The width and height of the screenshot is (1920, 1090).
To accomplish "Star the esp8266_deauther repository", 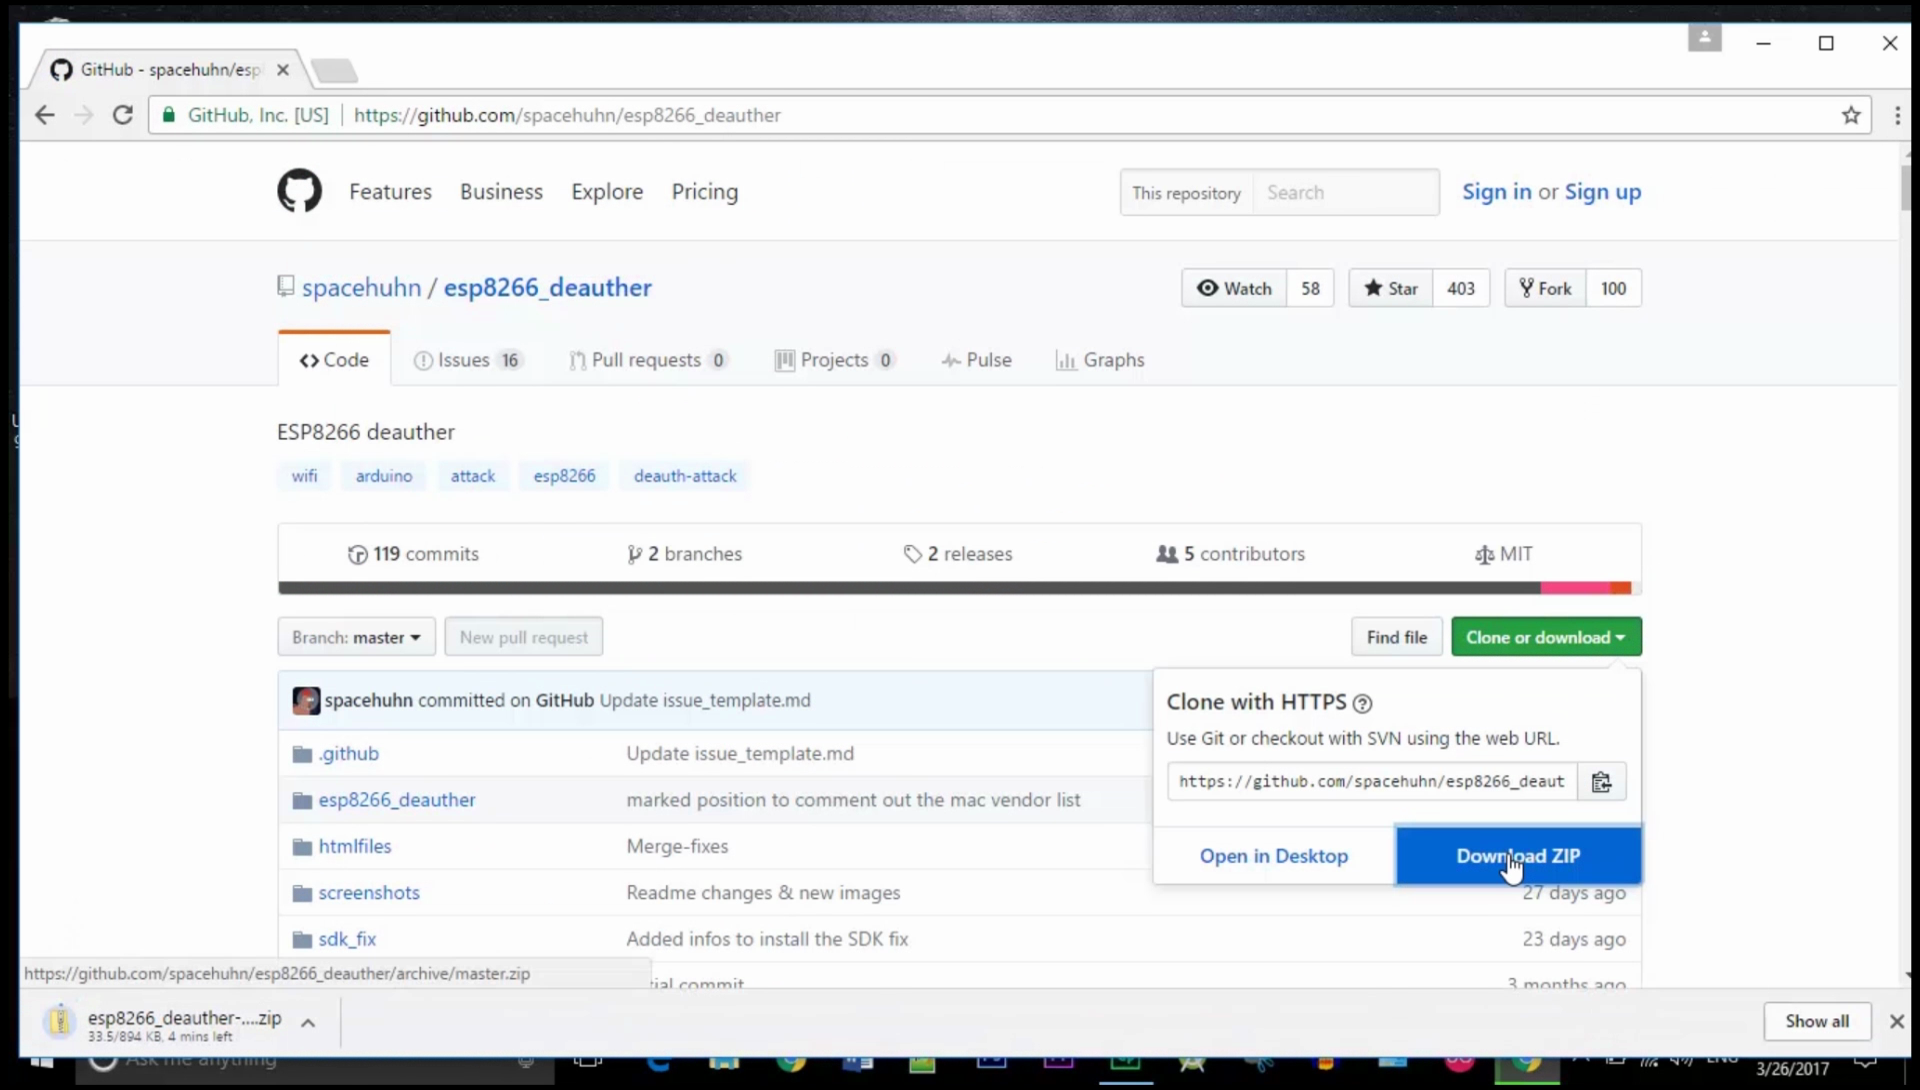I will [1390, 288].
